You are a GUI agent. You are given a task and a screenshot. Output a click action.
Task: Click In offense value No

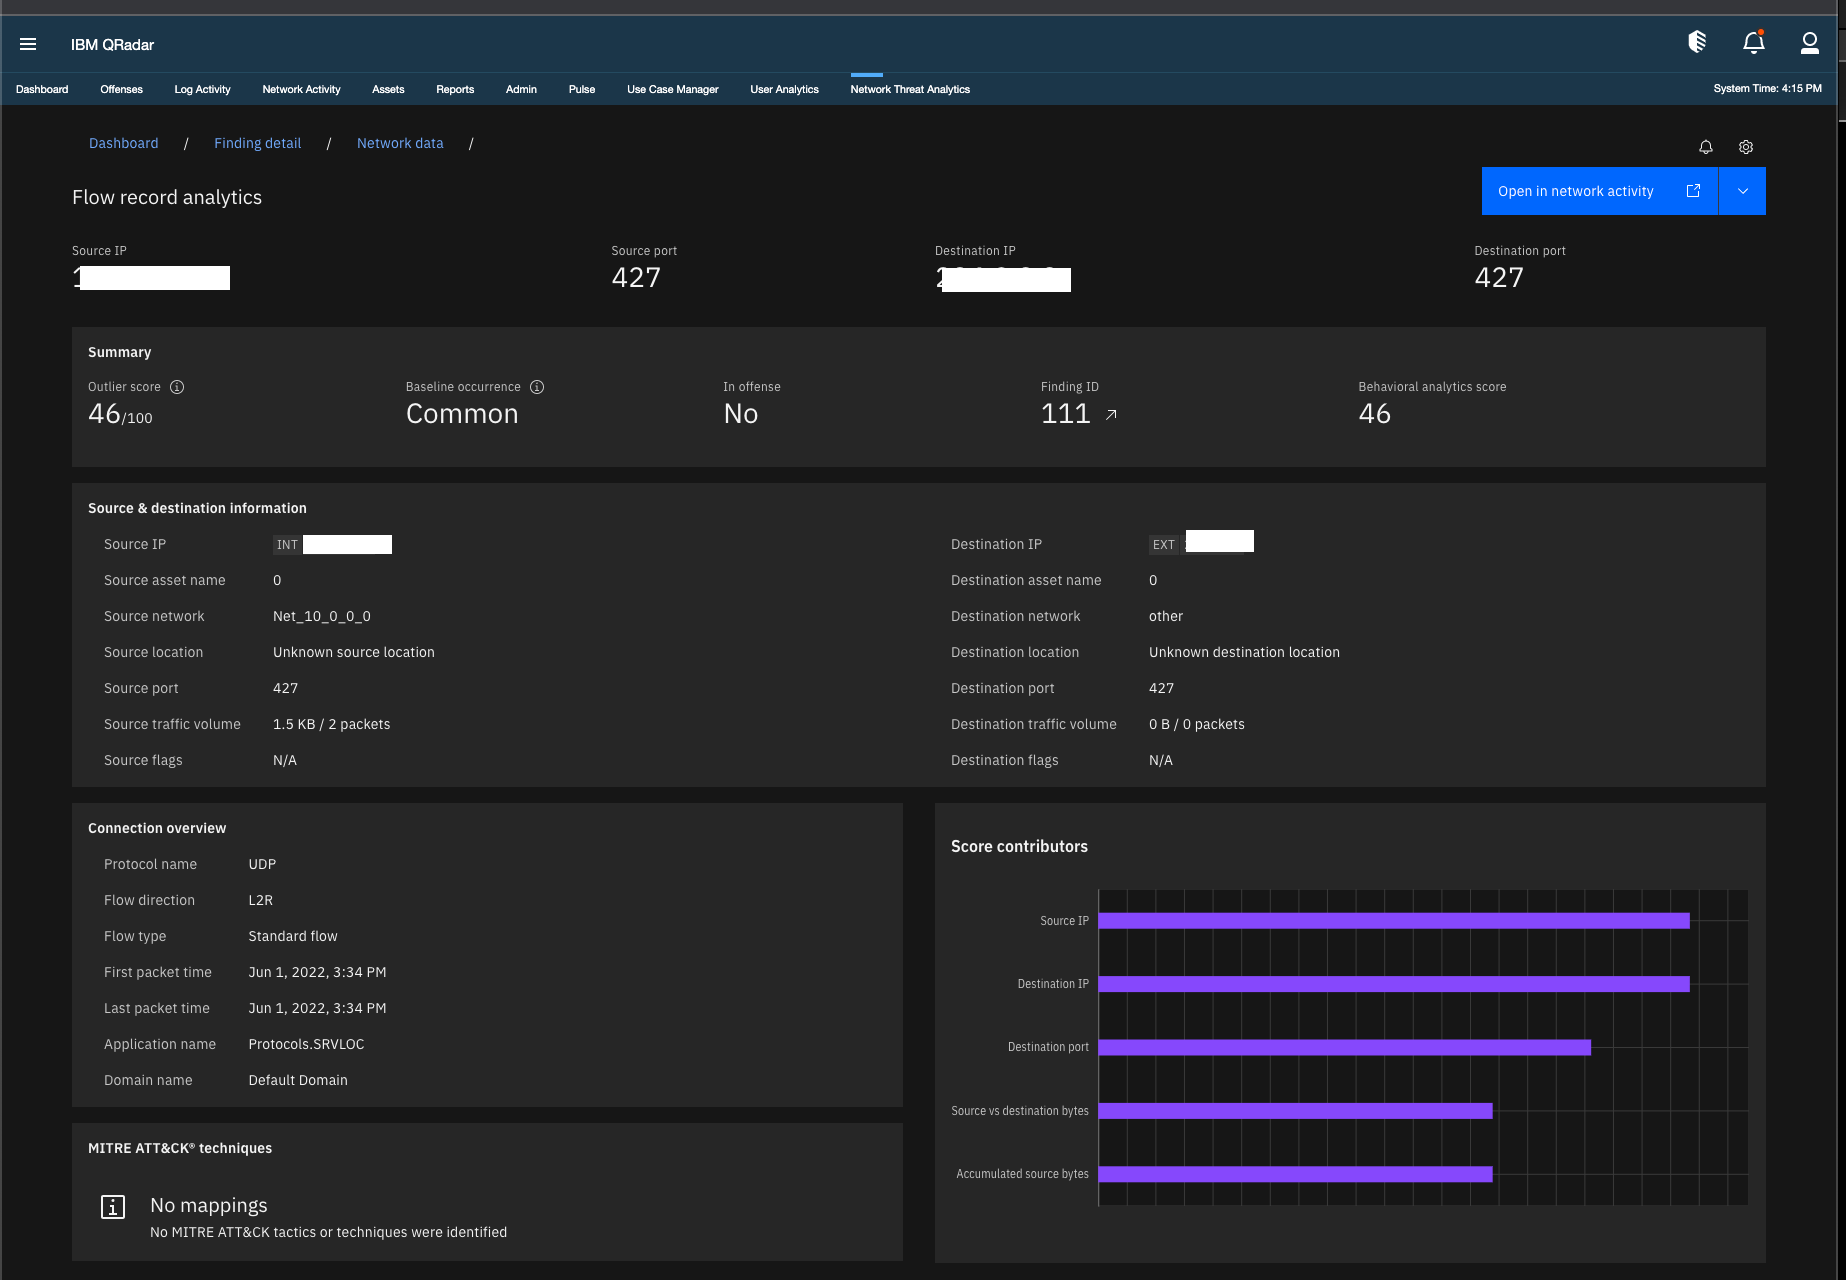[x=741, y=414]
